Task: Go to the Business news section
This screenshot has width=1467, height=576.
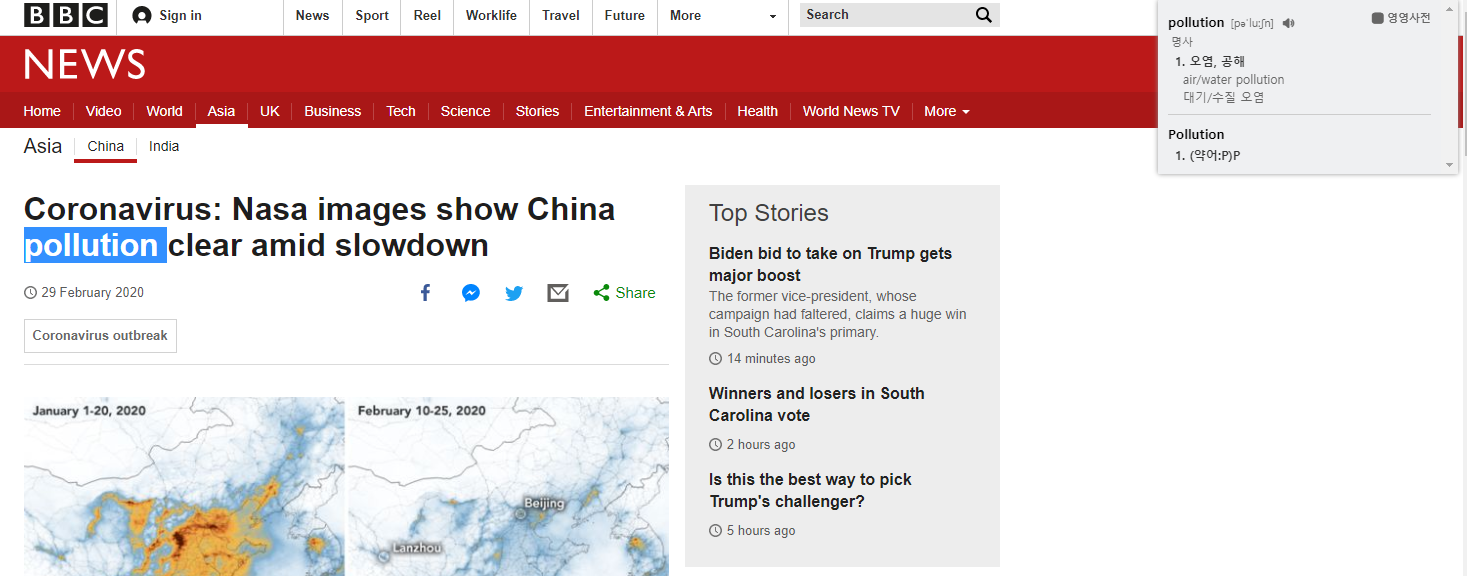Action: click(333, 111)
